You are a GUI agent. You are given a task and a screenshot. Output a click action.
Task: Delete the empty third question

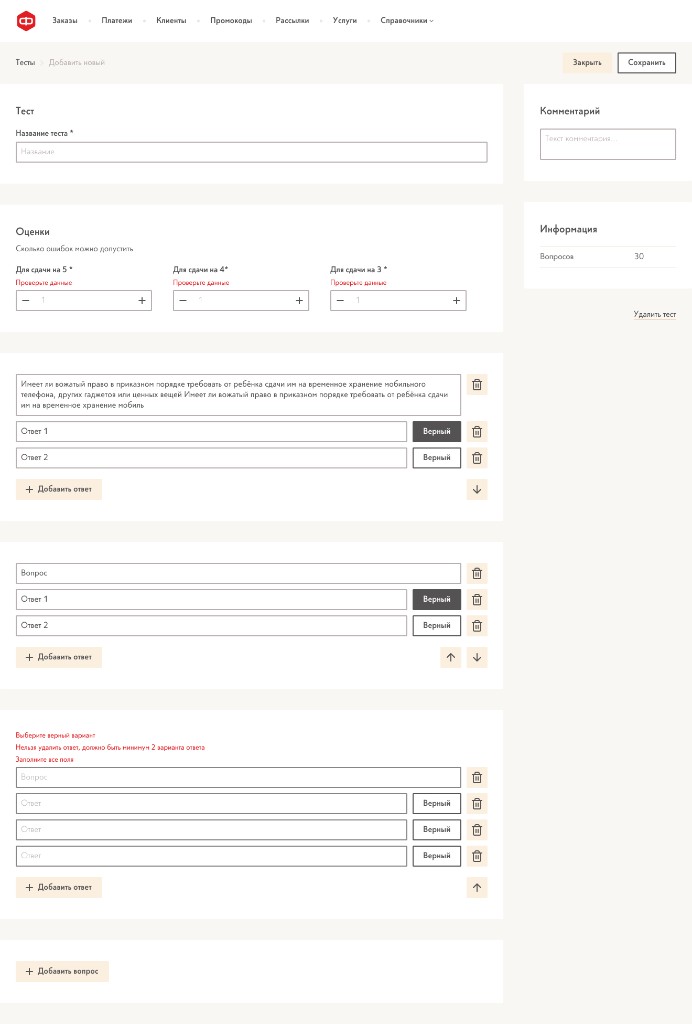[x=477, y=777]
